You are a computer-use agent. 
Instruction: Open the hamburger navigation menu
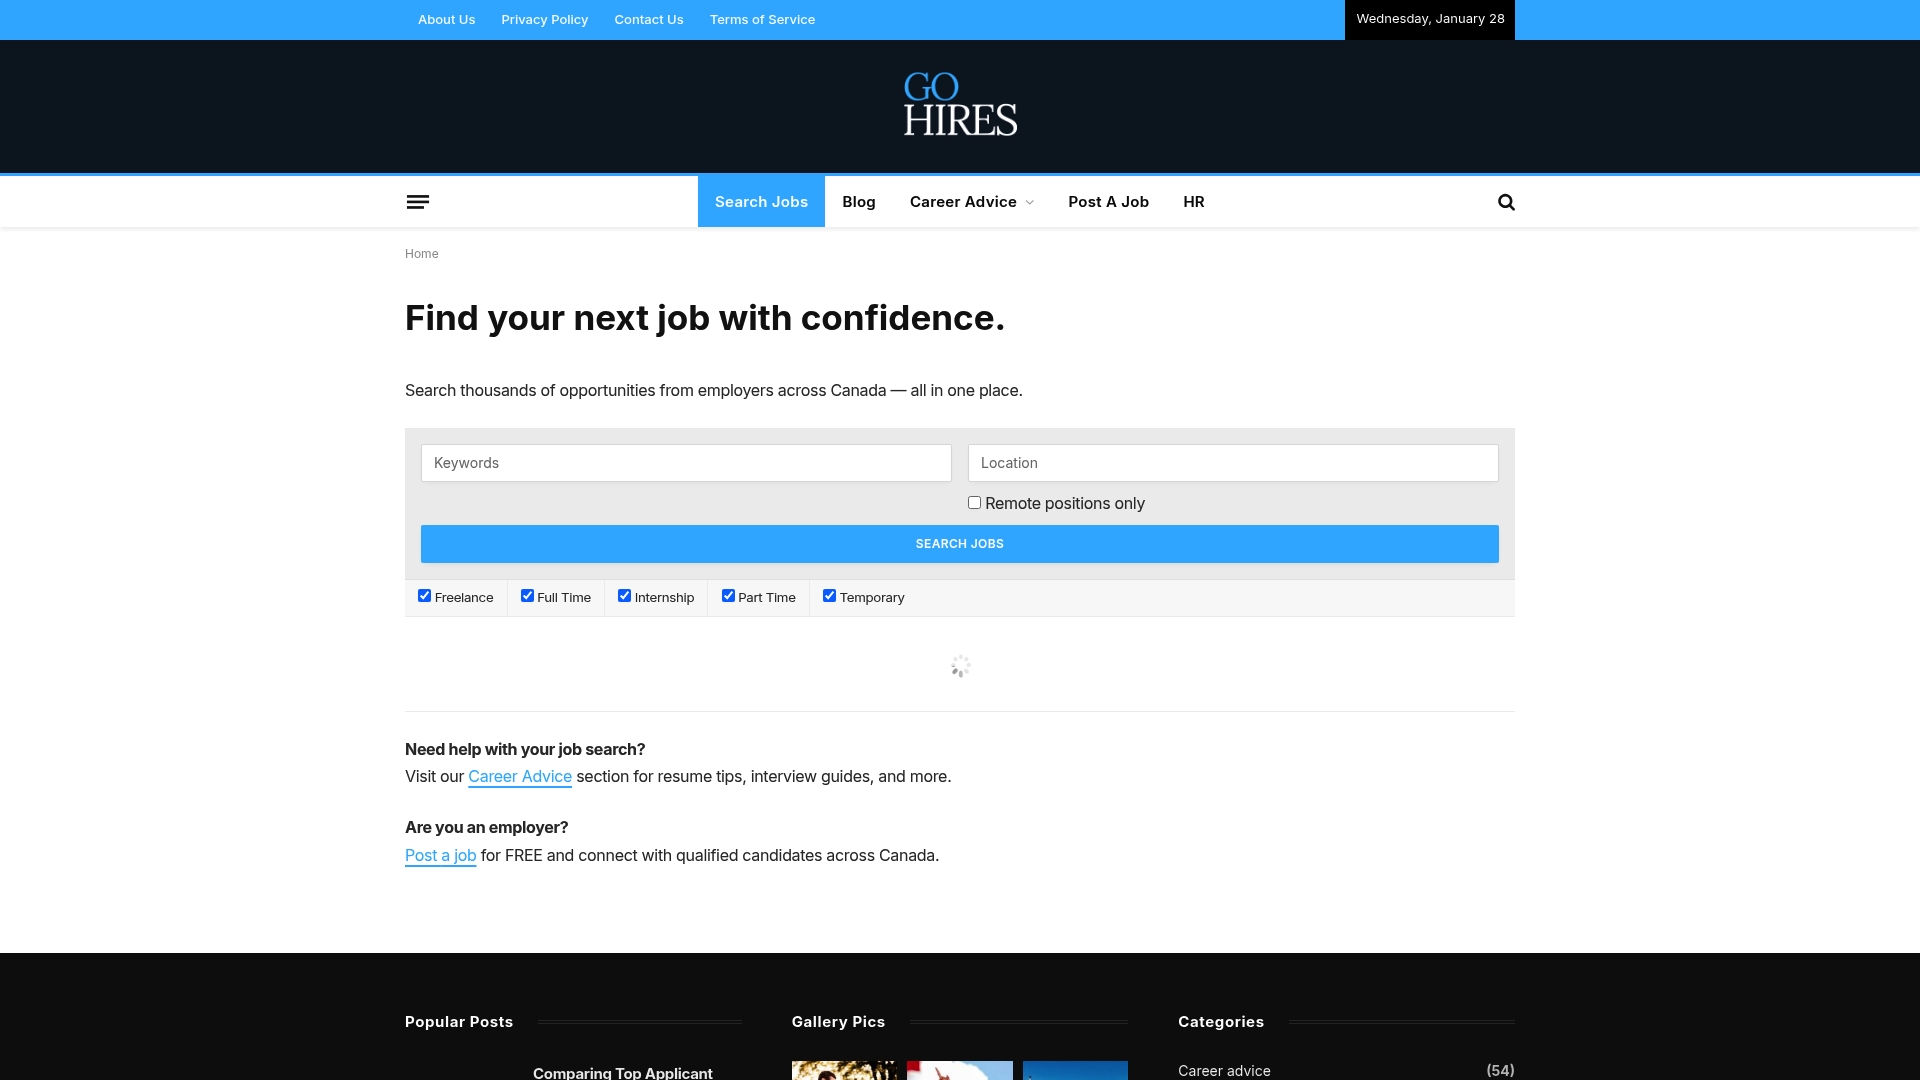point(418,201)
